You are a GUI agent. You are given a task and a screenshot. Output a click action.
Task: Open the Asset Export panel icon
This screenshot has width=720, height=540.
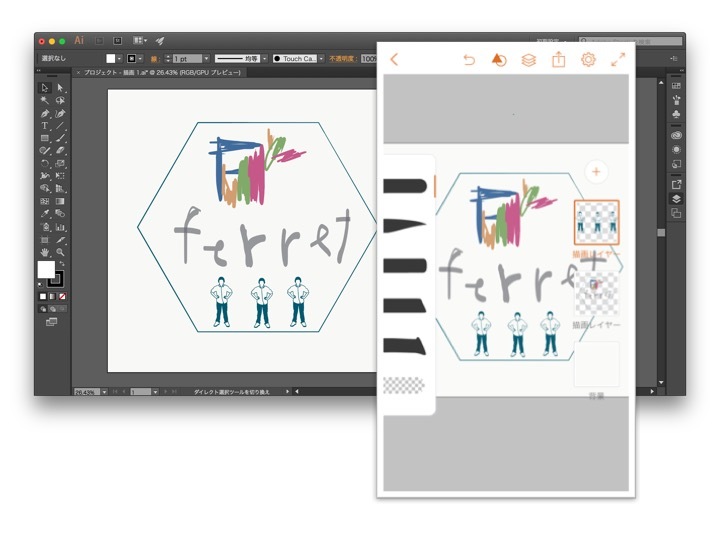[676, 185]
